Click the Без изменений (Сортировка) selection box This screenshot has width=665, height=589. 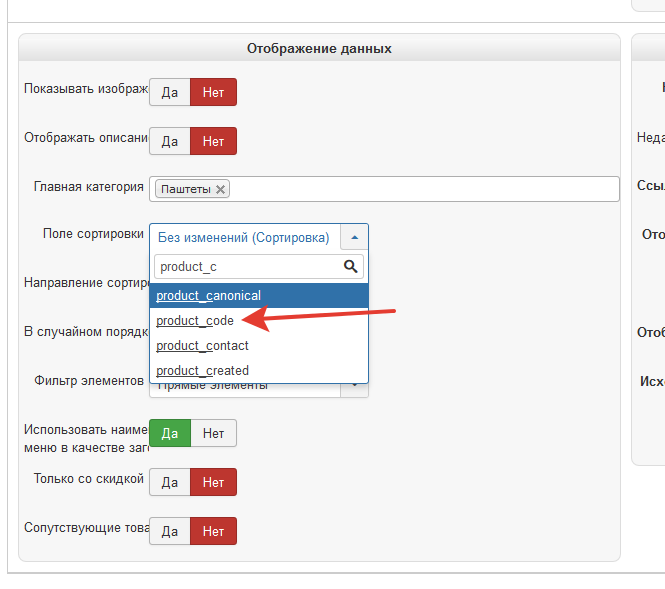click(x=244, y=237)
